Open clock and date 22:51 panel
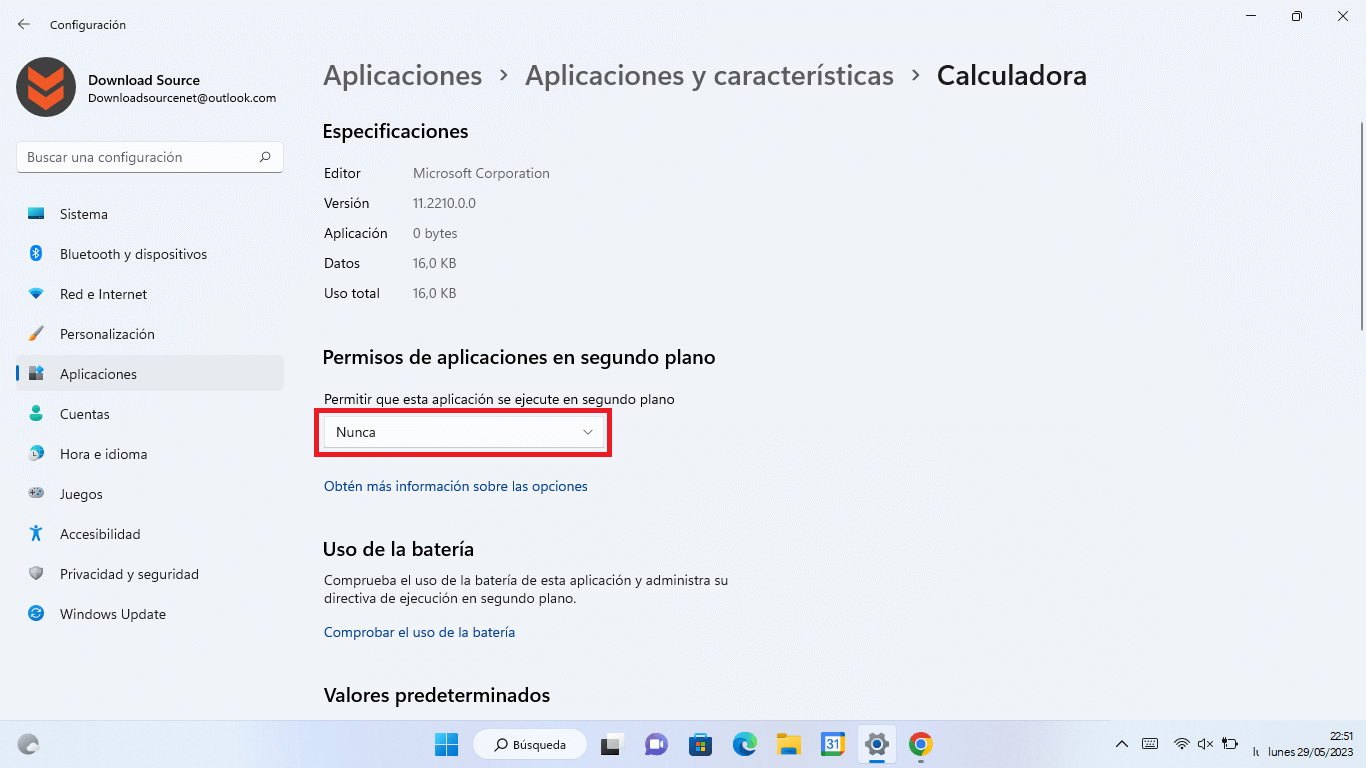Image resolution: width=1366 pixels, height=768 pixels. point(1311,743)
